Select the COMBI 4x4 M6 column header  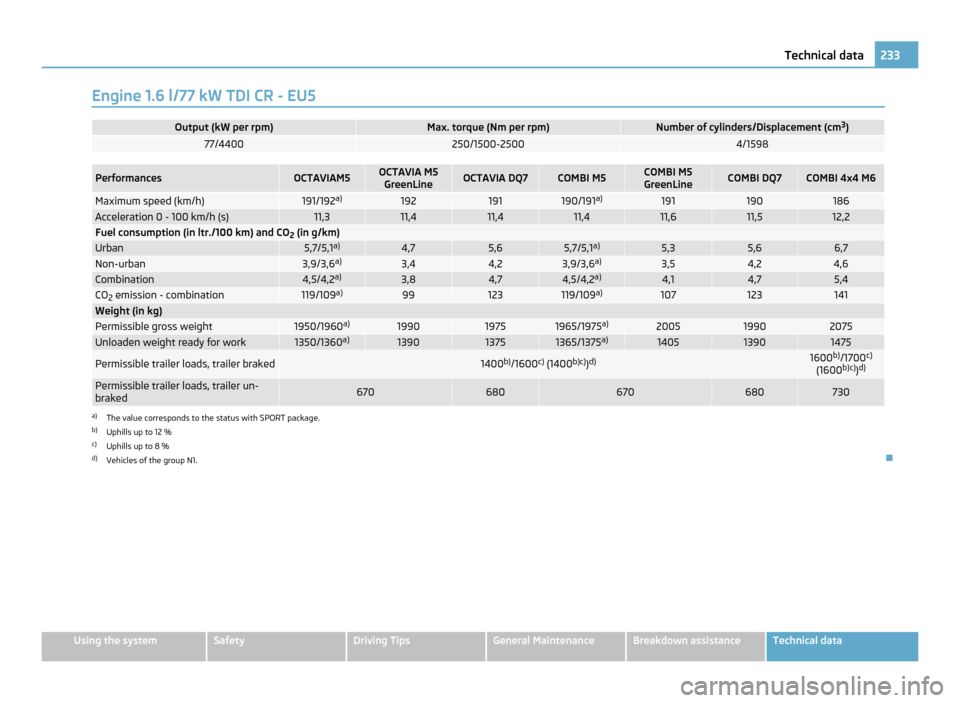coord(841,178)
